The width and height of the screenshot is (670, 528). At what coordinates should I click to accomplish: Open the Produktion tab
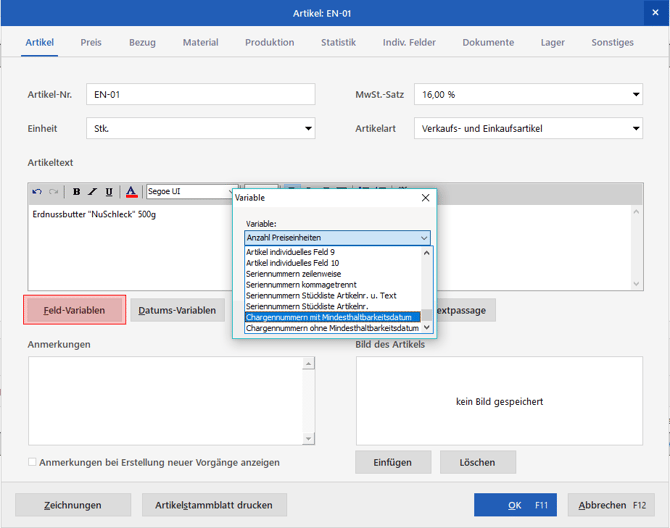tap(270, 42)
